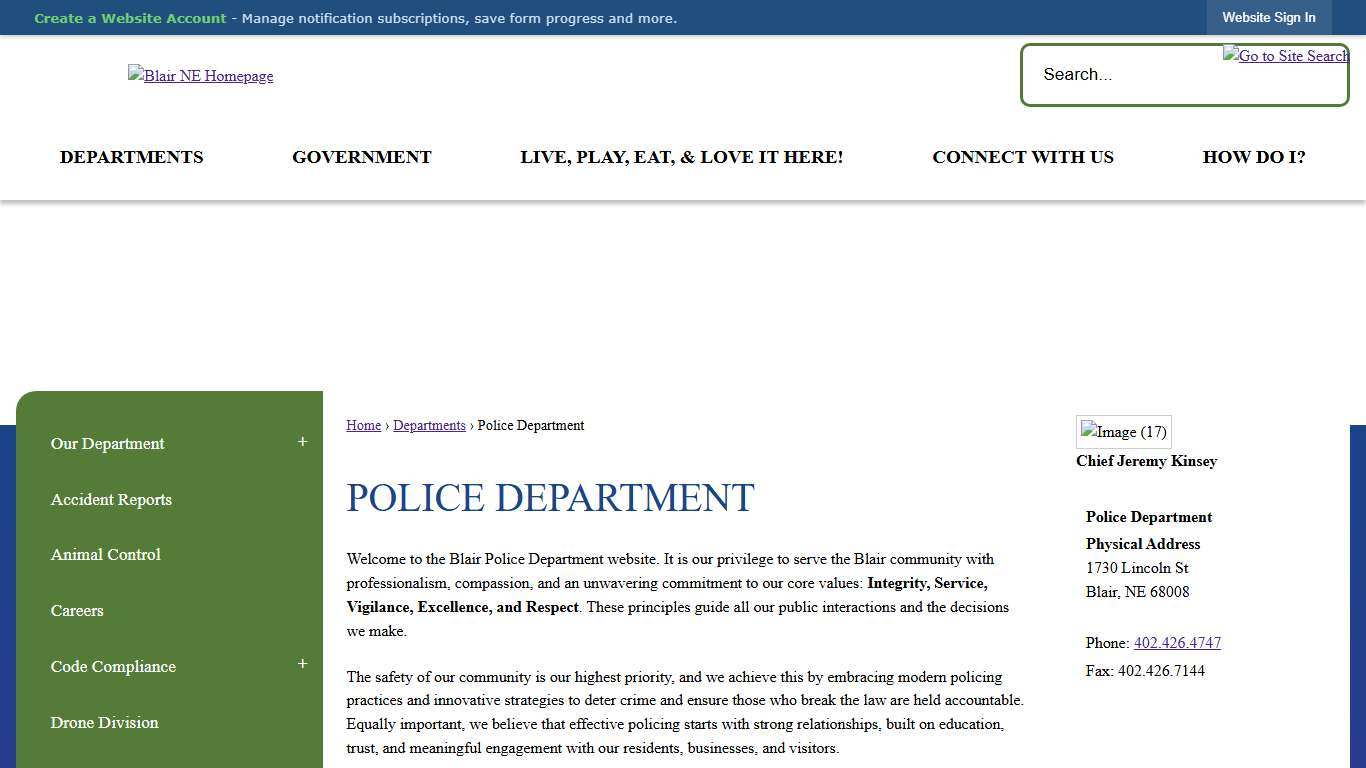Click Home in the breadcrumb trail
Image resolution: width=1366 pixels, height=768 pixels.
(x=363, y=425)
